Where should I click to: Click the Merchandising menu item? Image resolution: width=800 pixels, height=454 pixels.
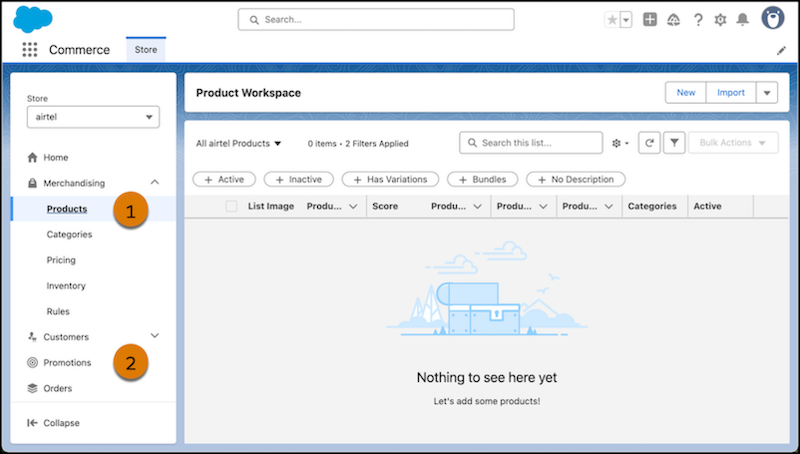74,183
